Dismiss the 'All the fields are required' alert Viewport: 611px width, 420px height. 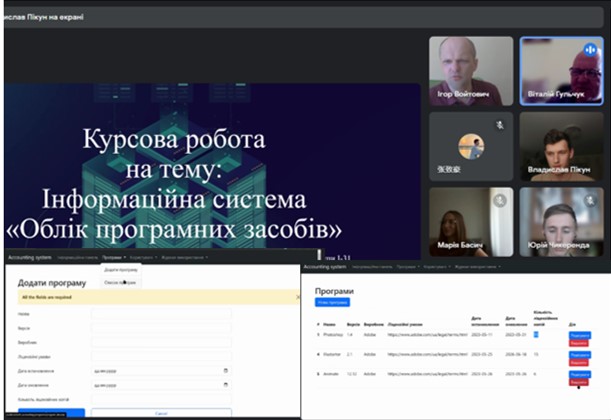[x=298, y=297]
